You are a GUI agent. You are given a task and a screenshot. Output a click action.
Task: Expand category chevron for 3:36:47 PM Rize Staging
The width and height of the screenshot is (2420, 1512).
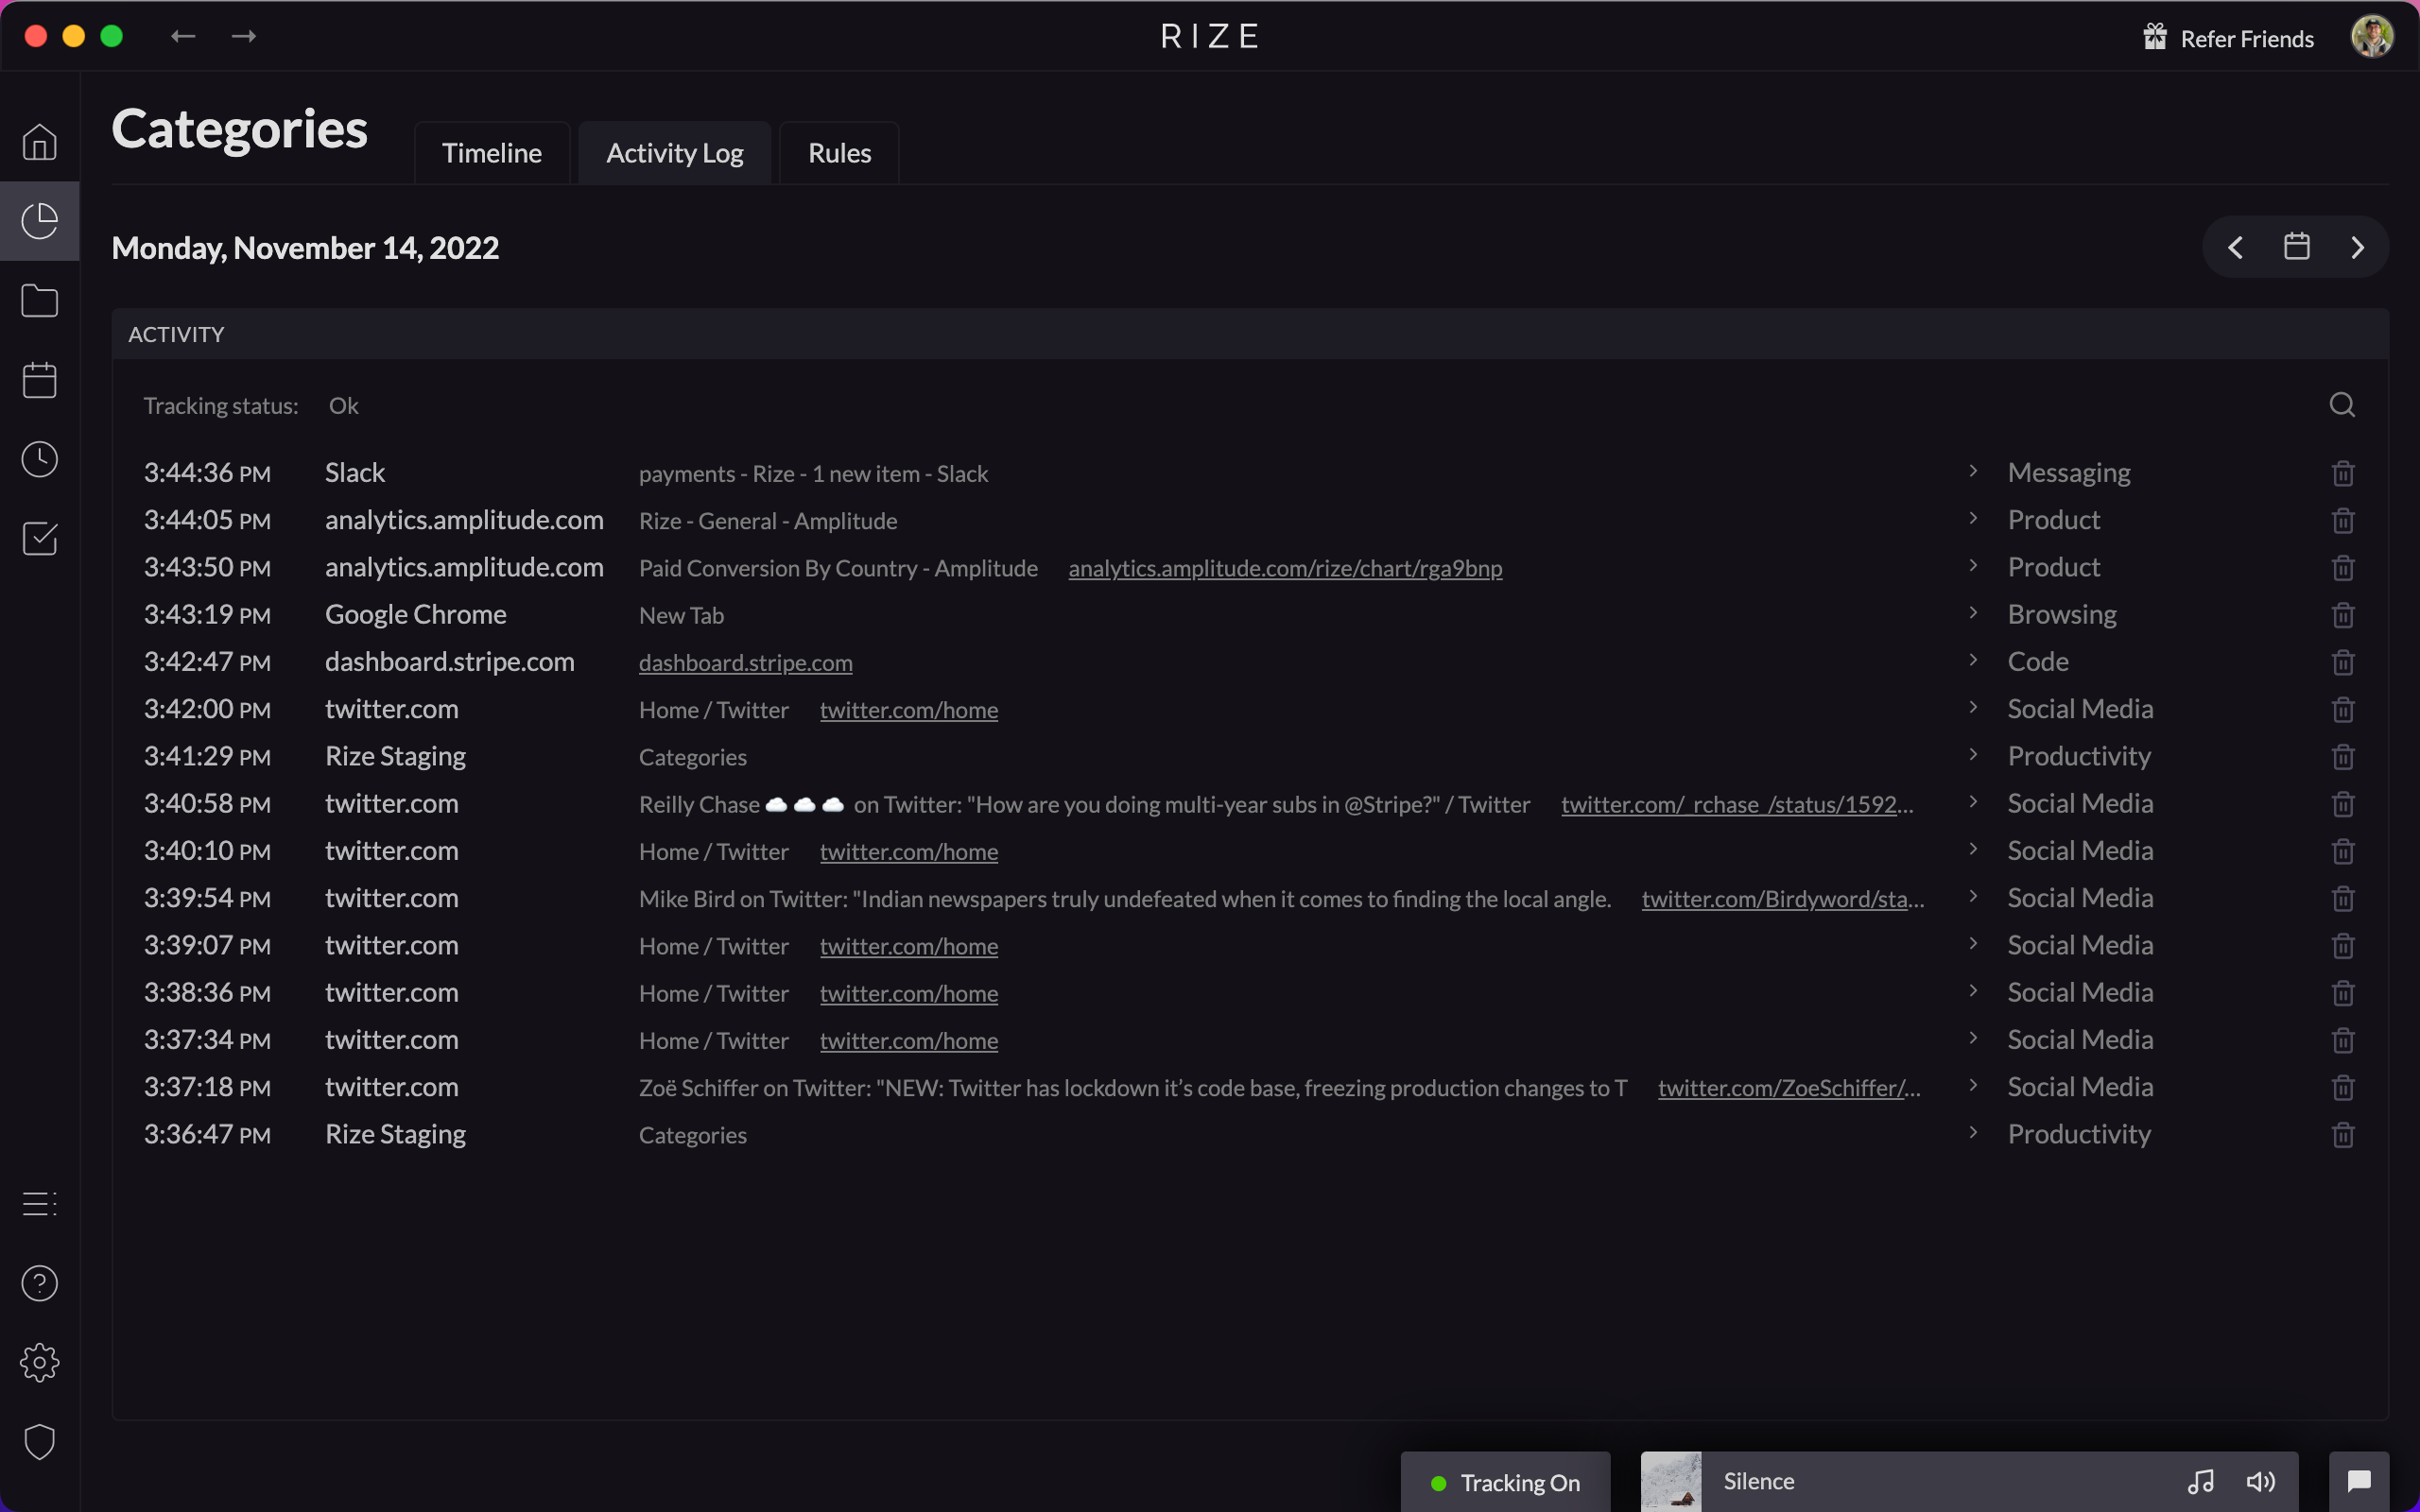tap(1973, 1132)
